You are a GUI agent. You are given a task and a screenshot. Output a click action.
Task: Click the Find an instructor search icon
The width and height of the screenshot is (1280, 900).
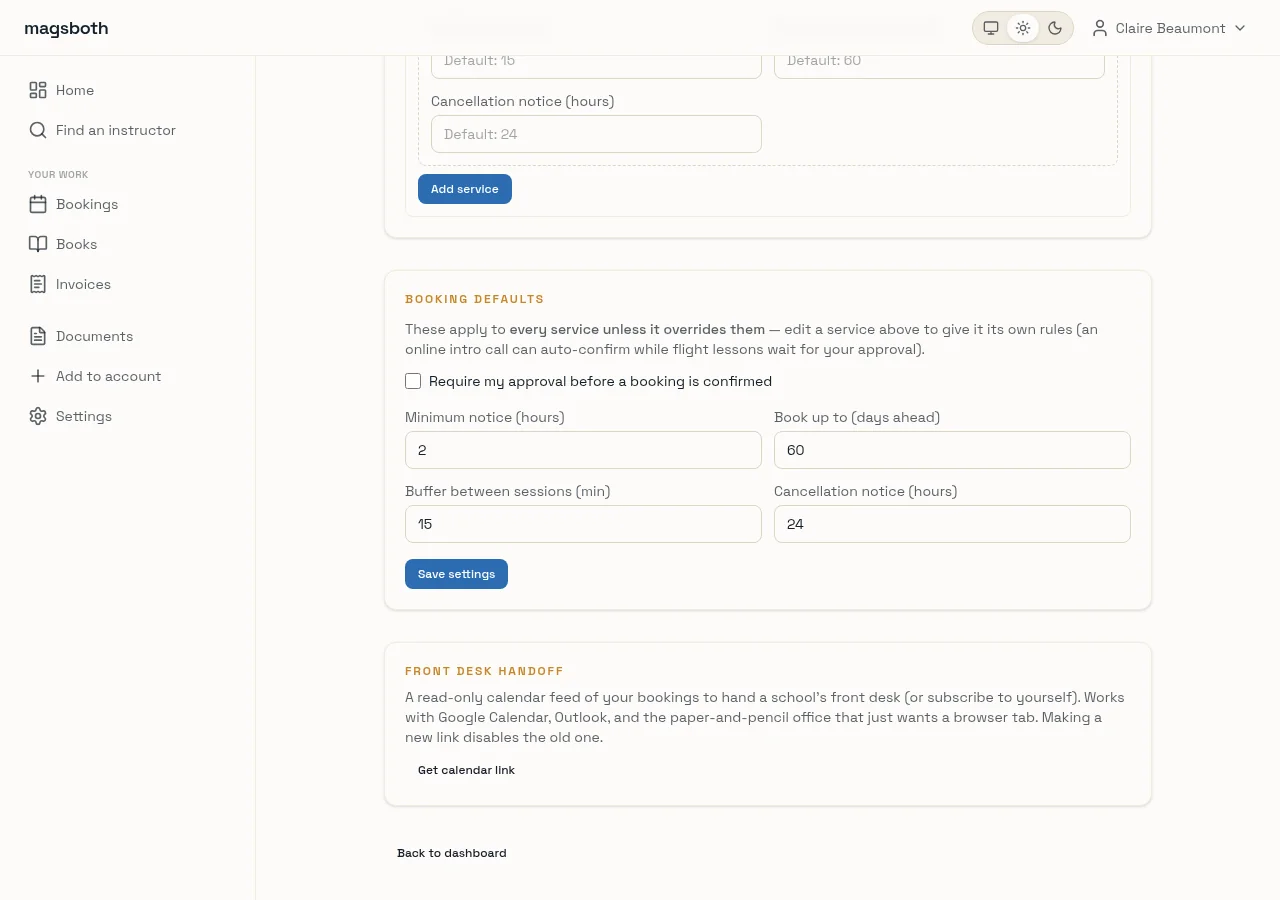38,130
